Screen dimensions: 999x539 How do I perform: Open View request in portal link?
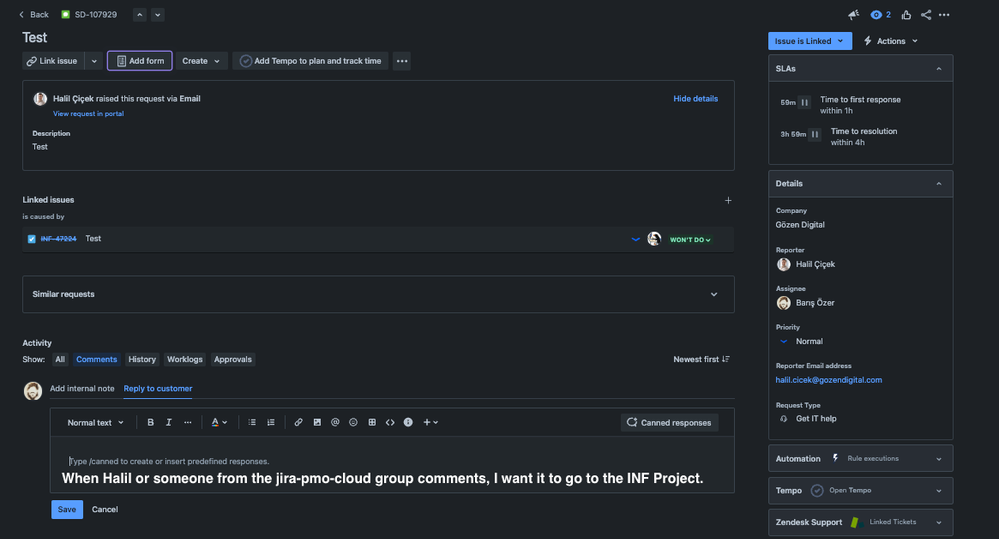[89, 113]
